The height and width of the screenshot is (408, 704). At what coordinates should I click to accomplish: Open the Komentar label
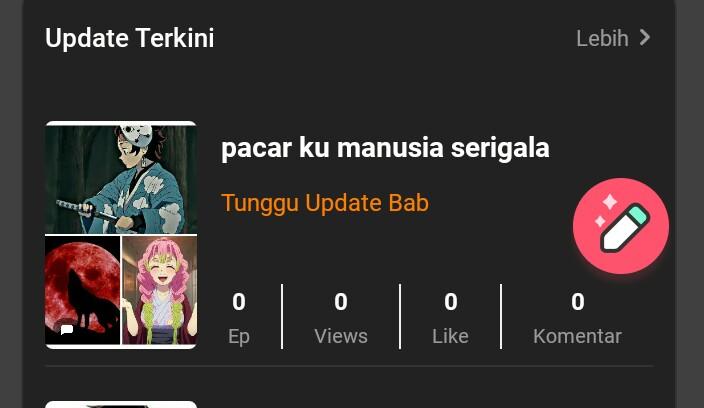[577, 336]
